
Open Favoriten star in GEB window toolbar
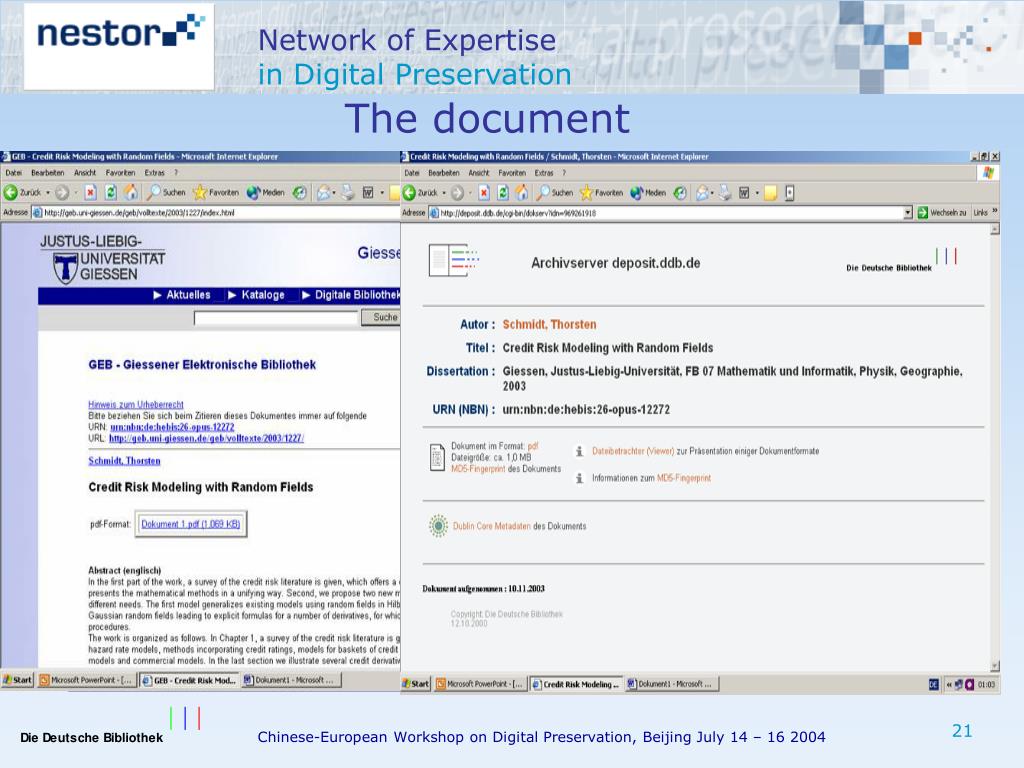point(200,193)
